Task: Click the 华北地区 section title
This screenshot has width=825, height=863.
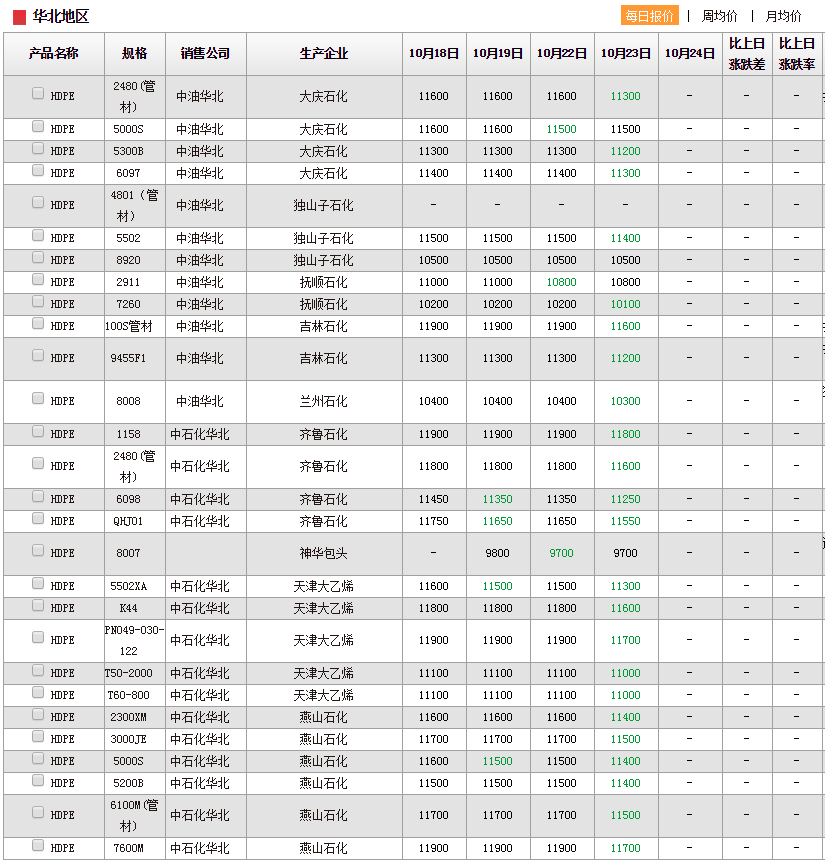Action: (61, 17)
